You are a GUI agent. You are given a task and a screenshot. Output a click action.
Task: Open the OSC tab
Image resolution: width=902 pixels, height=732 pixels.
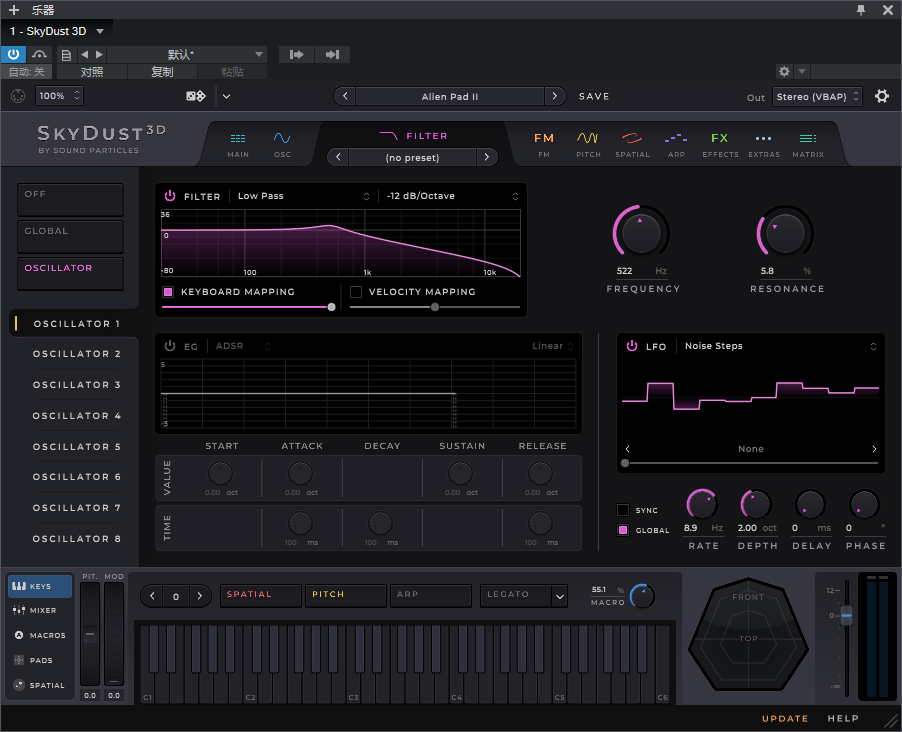[282, 145]
